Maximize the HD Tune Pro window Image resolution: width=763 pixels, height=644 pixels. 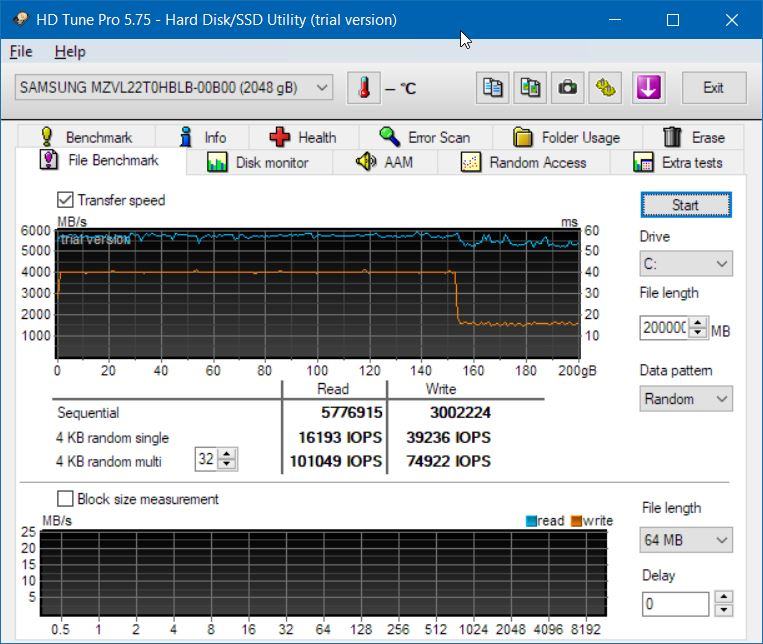point(673,19)
